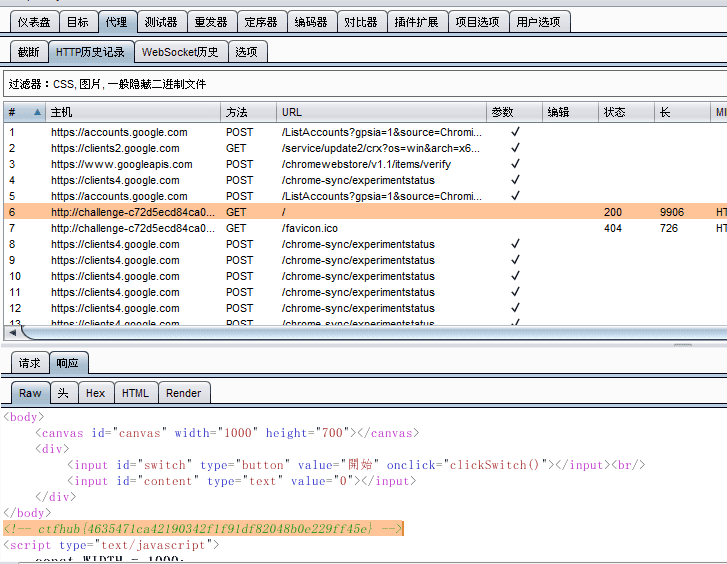Sort the table by the 状态 column

[x=625, y=113]
